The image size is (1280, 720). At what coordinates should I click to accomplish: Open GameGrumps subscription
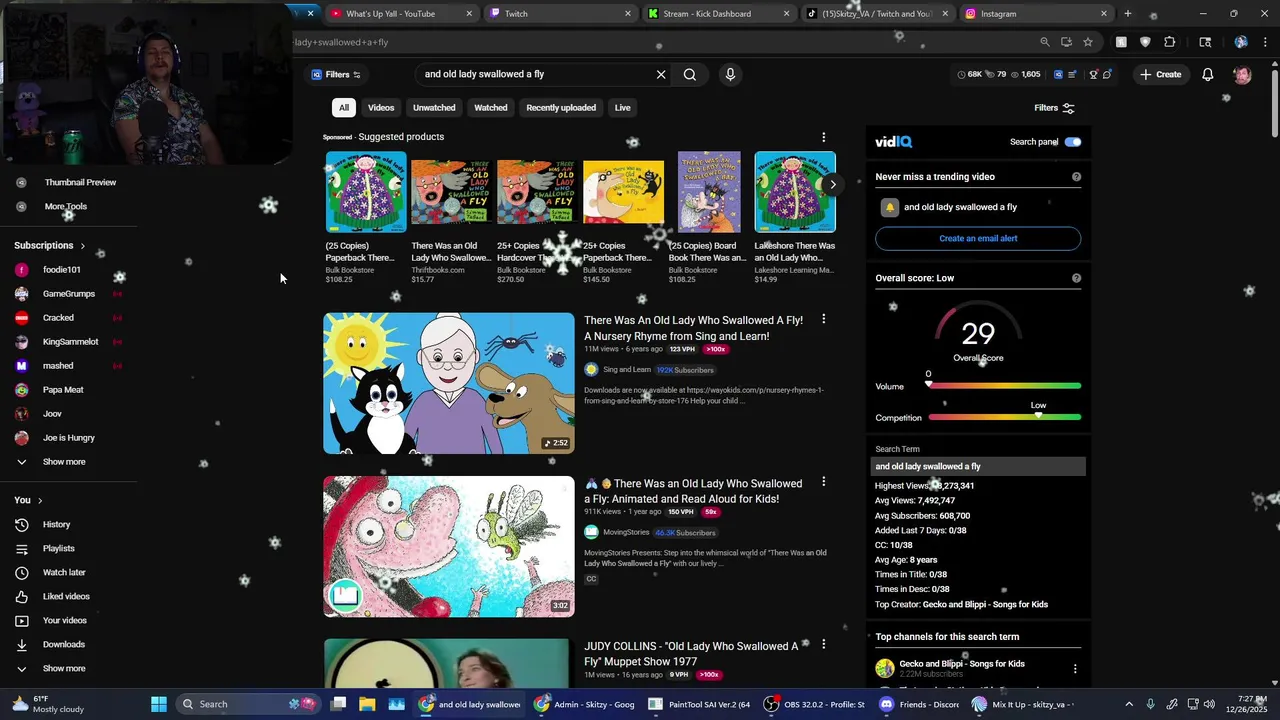[68, 294]
